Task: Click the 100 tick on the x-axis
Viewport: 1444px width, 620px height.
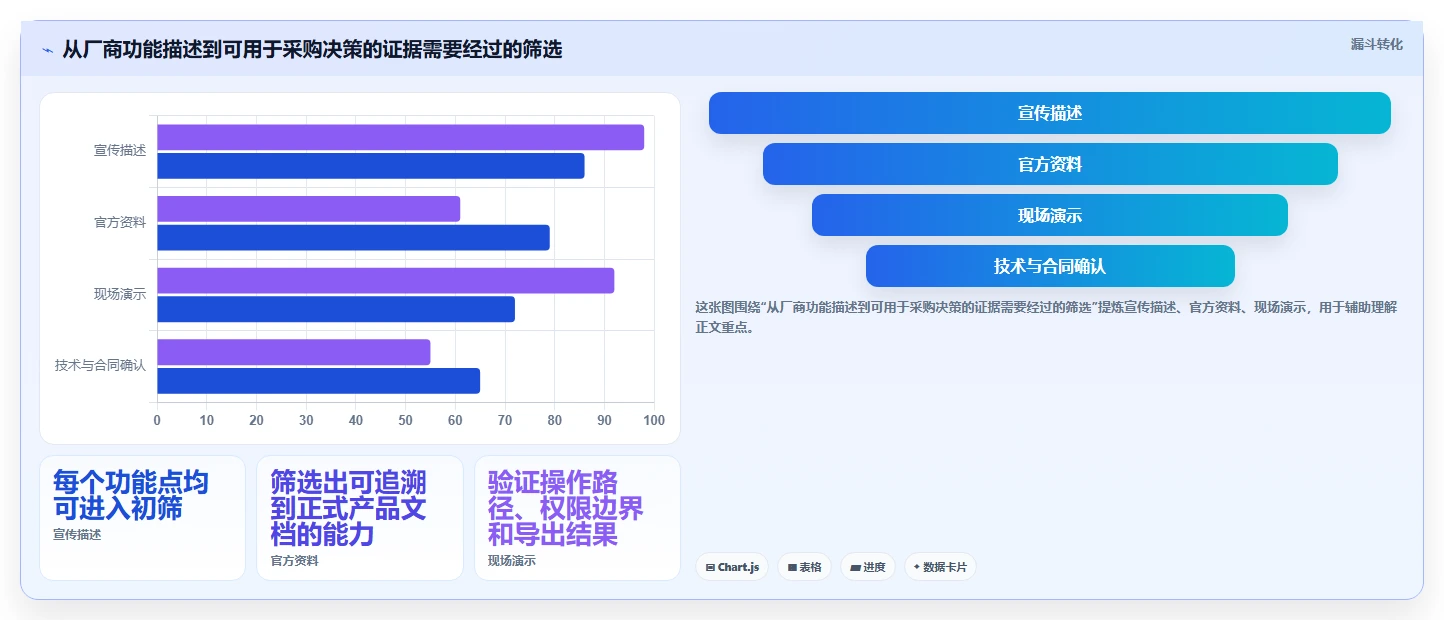Action: click(x=654, y=421)
